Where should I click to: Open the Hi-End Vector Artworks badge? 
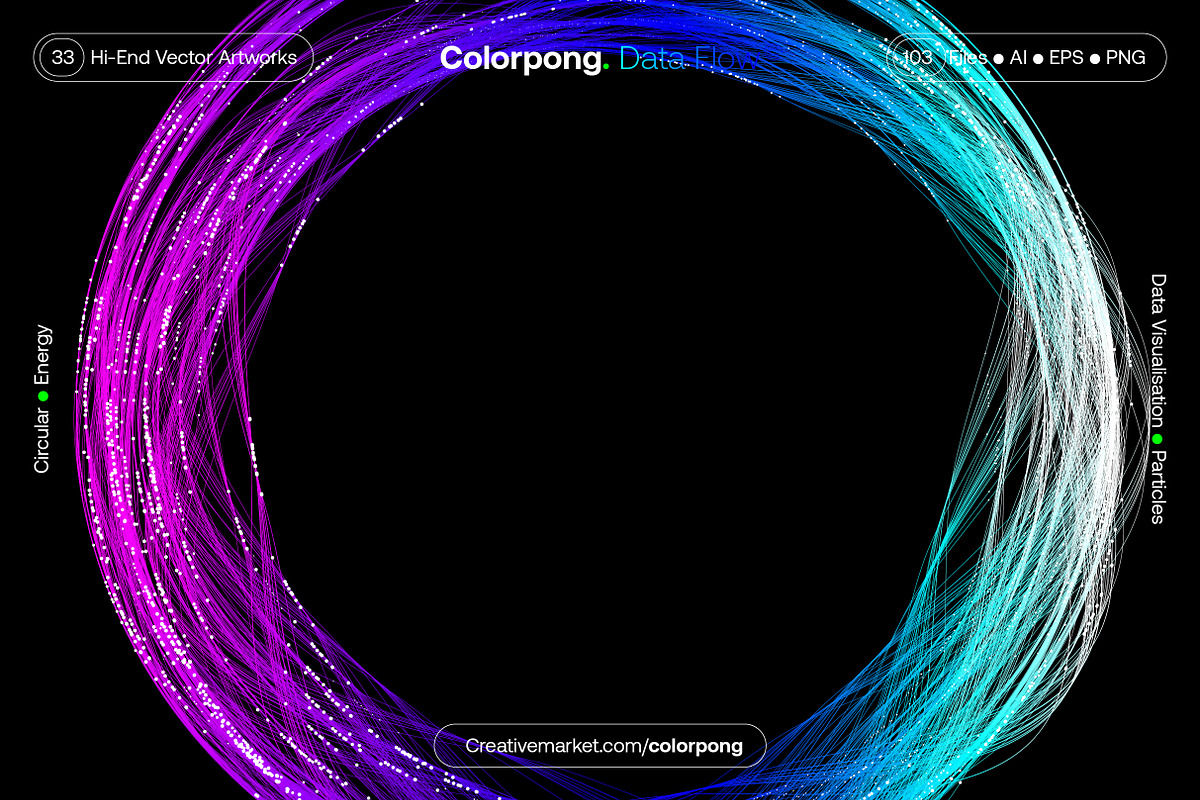pyautogui.click(x=193, y=57)
